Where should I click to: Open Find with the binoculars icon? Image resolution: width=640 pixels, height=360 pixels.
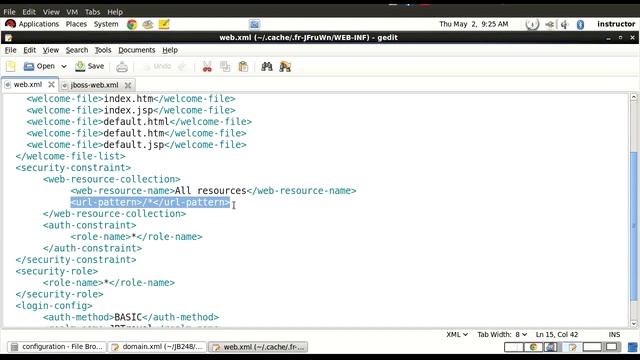point(267,67)
